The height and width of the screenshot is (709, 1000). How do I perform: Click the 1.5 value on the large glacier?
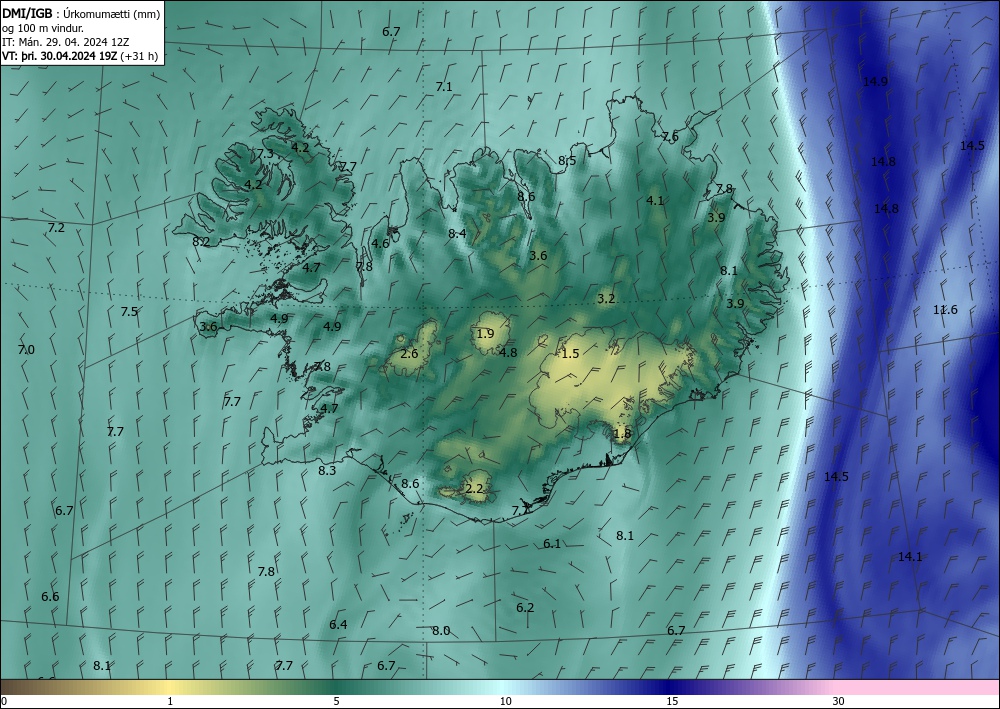click(570, 354)
